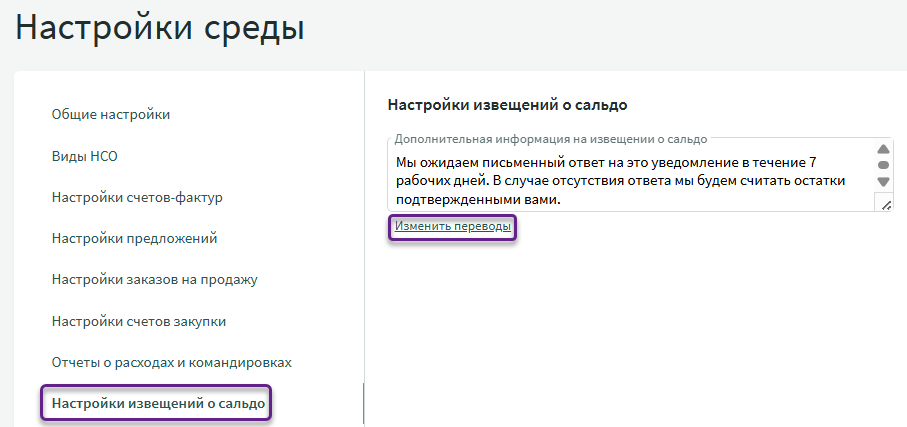907x427 pixels.
Task: Click the text area's scrollbar thumb
Action: 883,165
